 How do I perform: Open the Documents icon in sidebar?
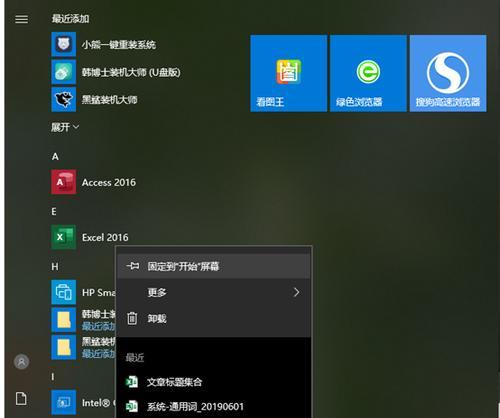(x=21, y=399)
